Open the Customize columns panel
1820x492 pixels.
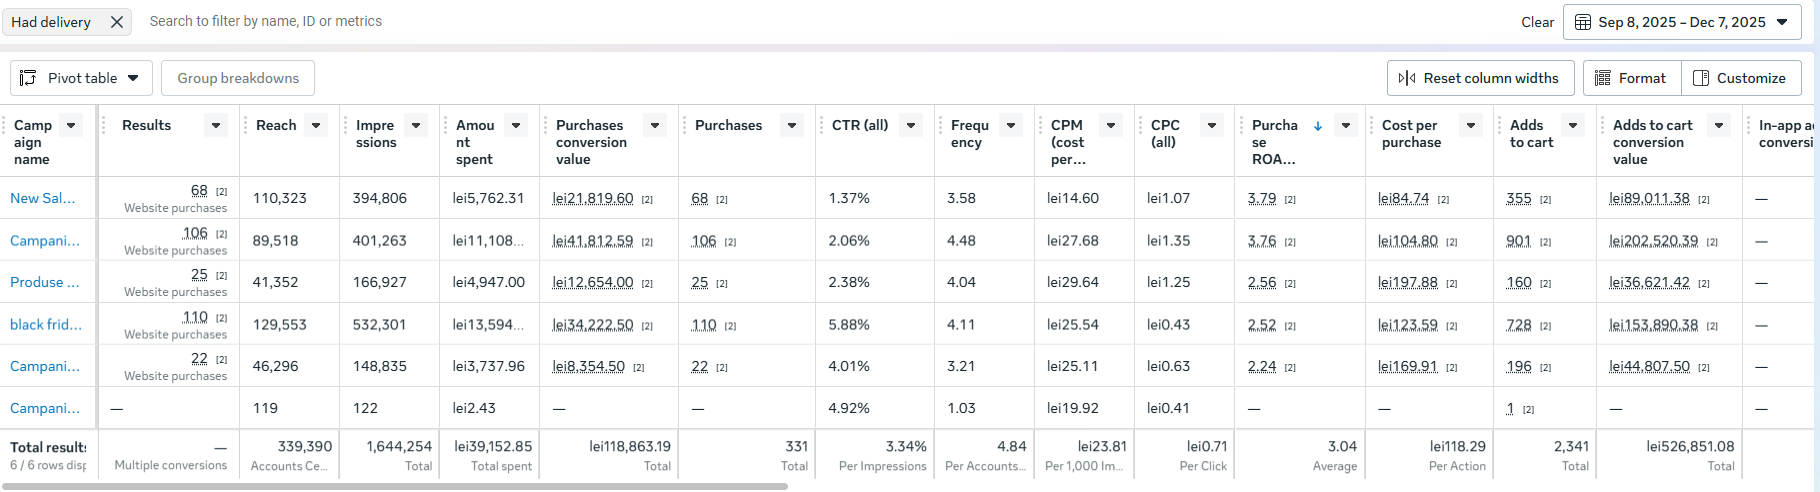[1741, 78]
